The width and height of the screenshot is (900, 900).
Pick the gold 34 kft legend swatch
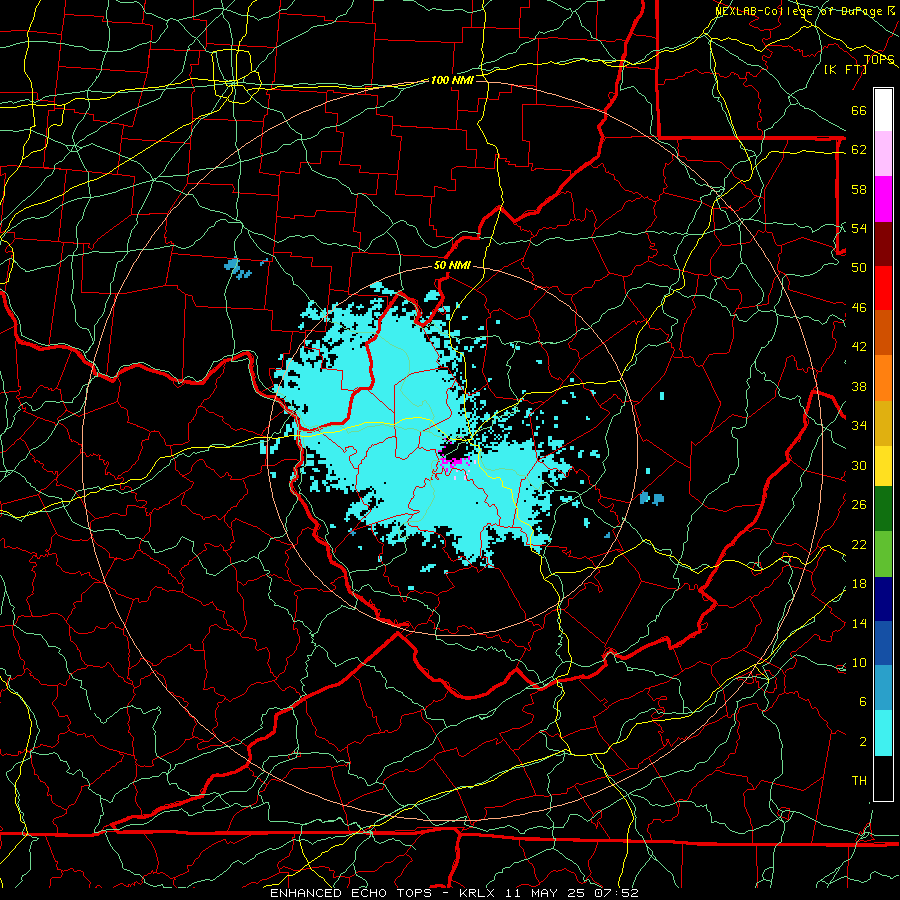click(883, 422)
